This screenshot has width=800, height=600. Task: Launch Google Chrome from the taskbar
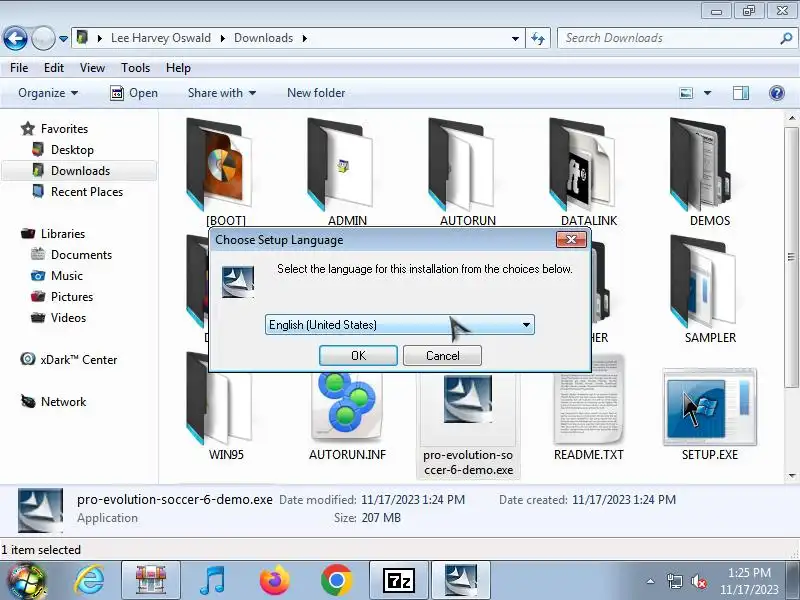336,581
